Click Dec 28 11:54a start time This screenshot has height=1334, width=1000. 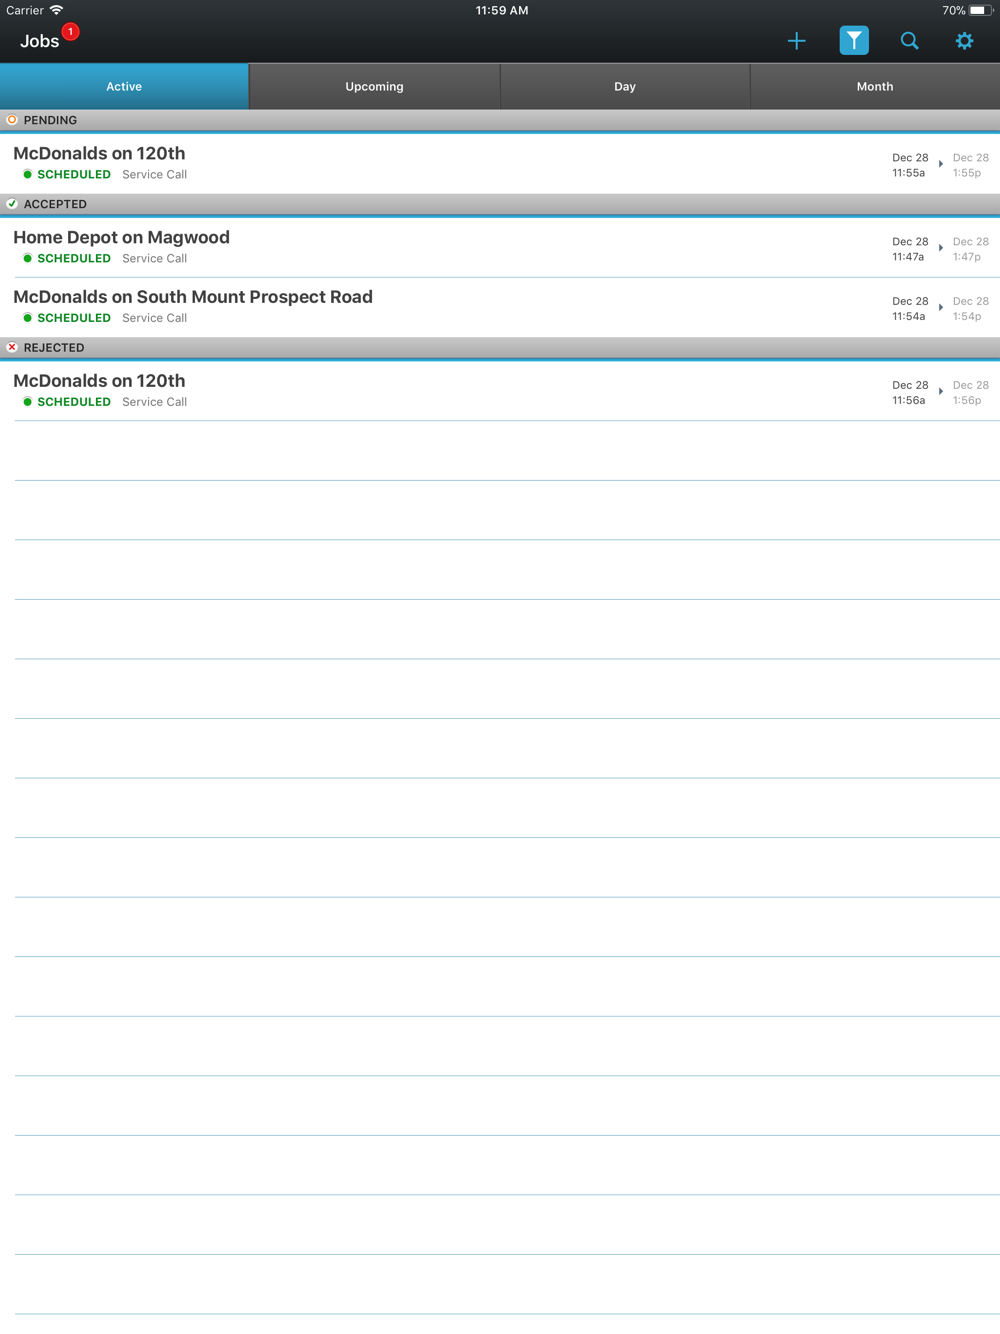coord(910,309)
